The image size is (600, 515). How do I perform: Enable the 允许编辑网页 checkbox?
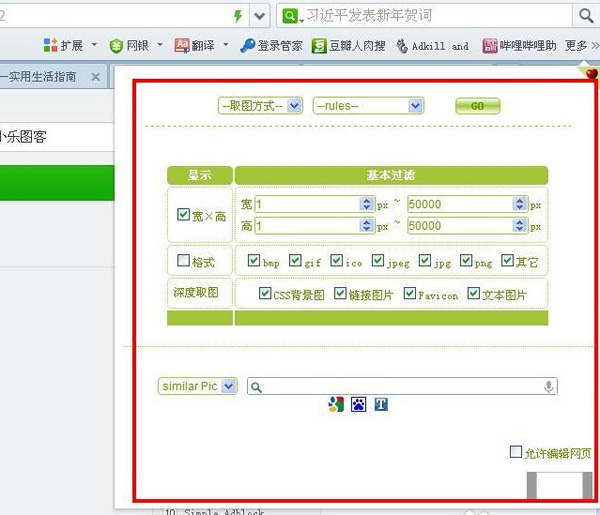tap(516, 452)
